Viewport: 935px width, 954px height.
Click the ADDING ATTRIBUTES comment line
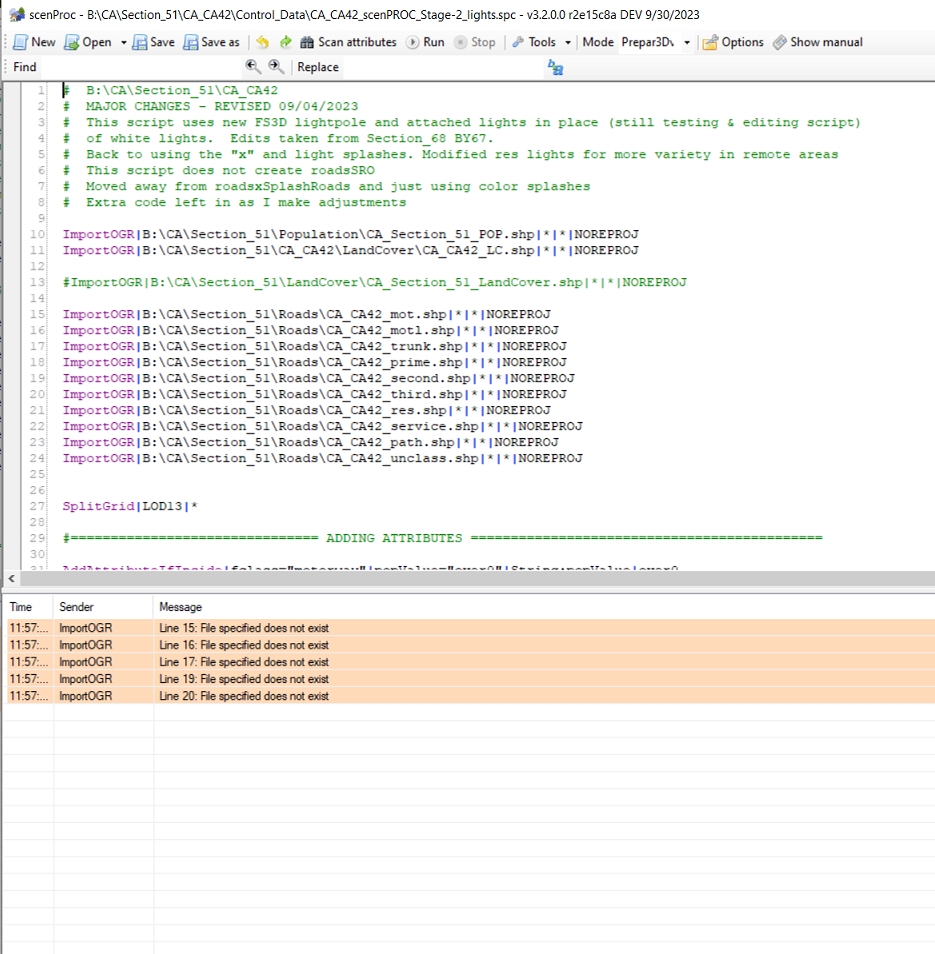[442, 538]
